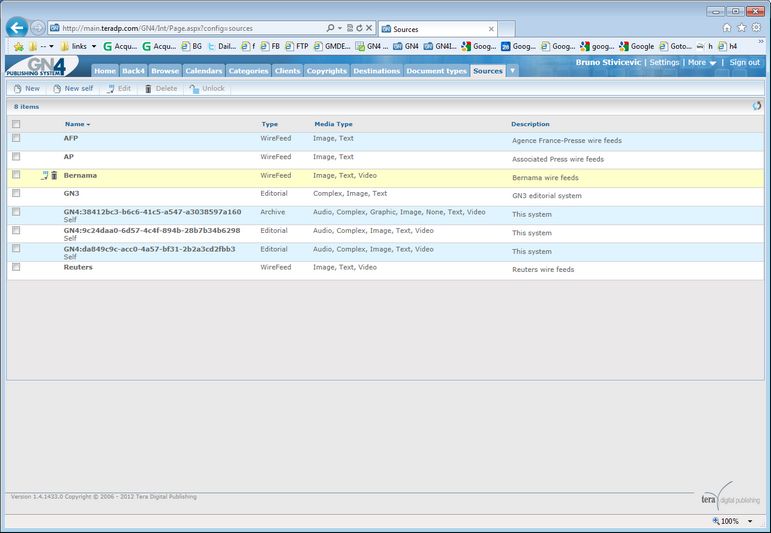The image size is (771, 533).
Task: Click the refresh list icon beside item count
Action: [757, 106]
